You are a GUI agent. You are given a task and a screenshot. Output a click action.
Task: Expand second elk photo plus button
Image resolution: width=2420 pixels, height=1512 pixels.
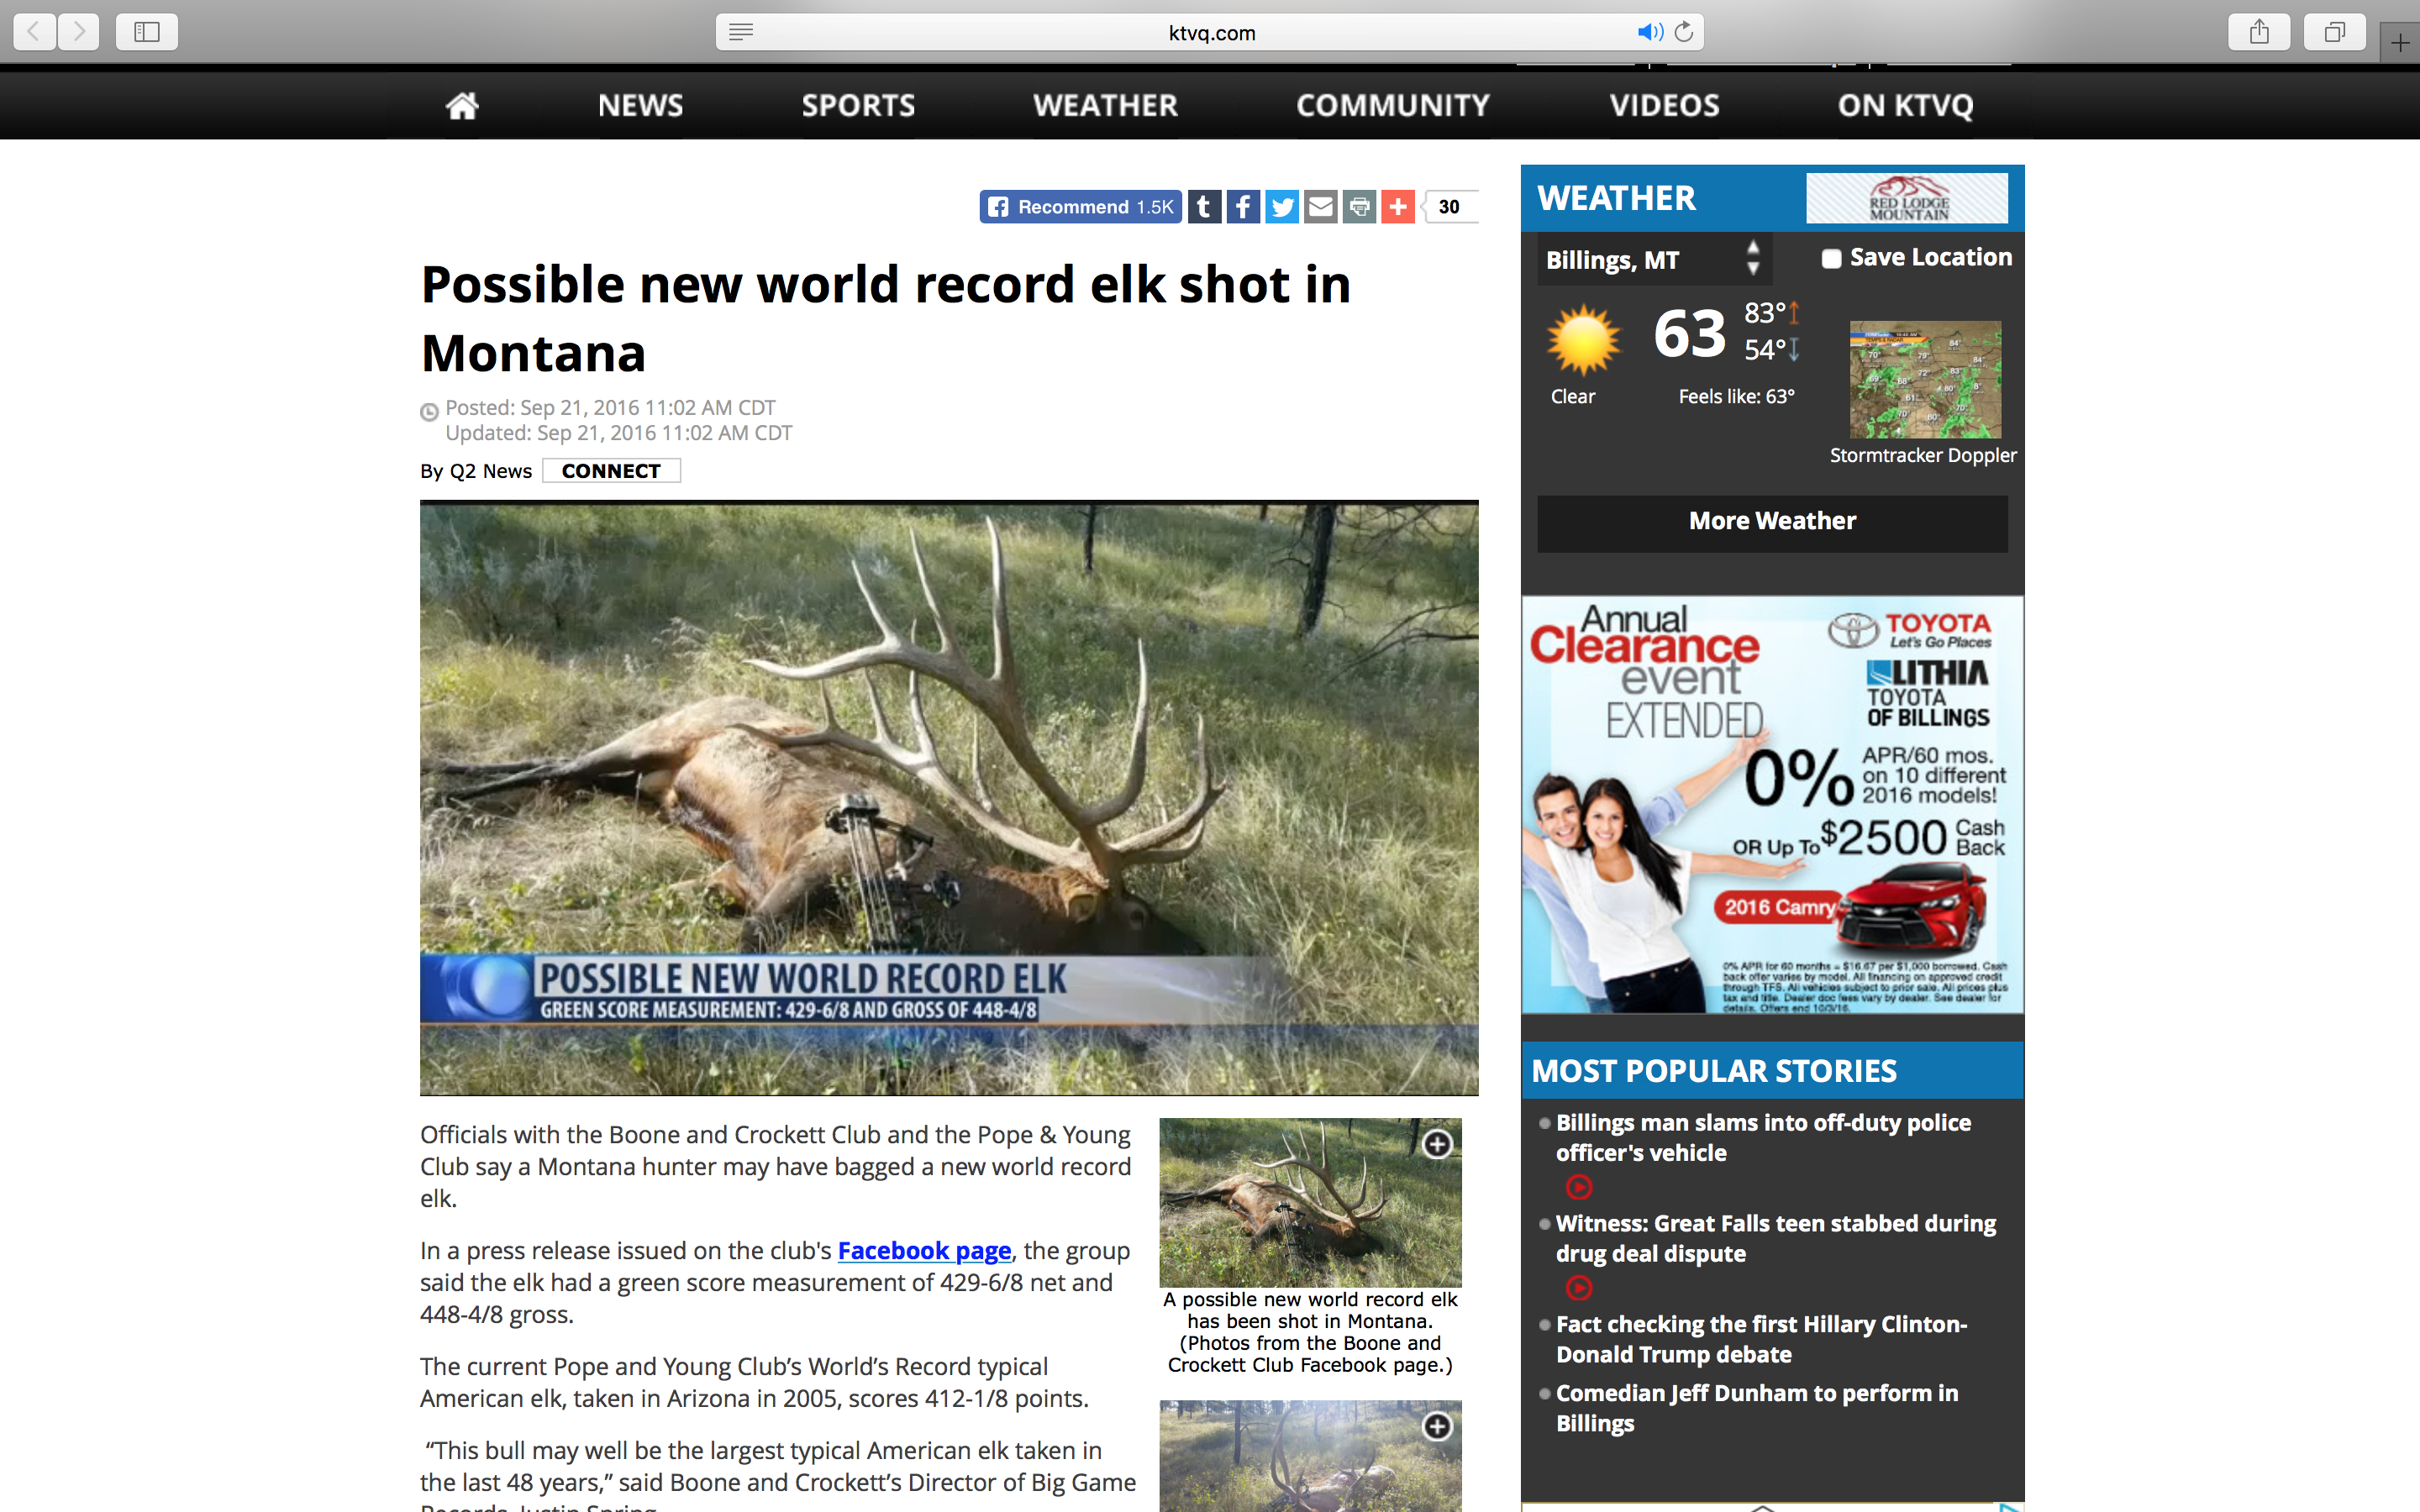tap(1437, 1426)
